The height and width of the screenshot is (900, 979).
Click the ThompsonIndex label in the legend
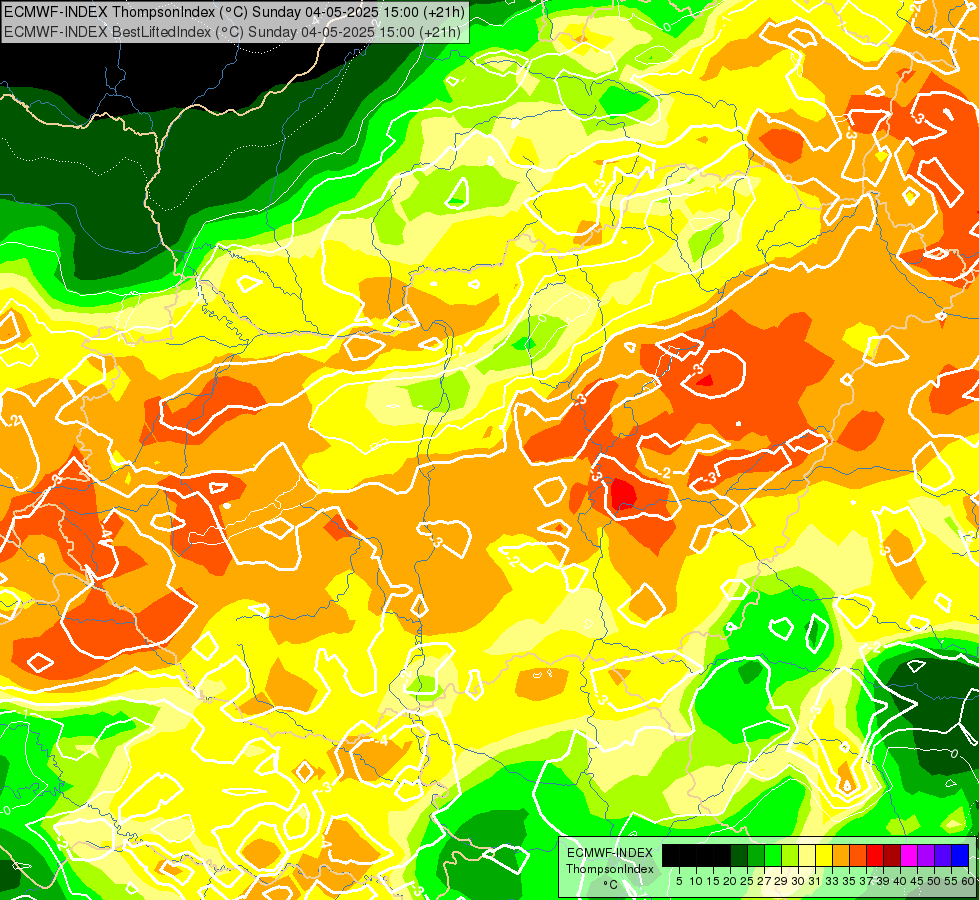tap(610, 869)
